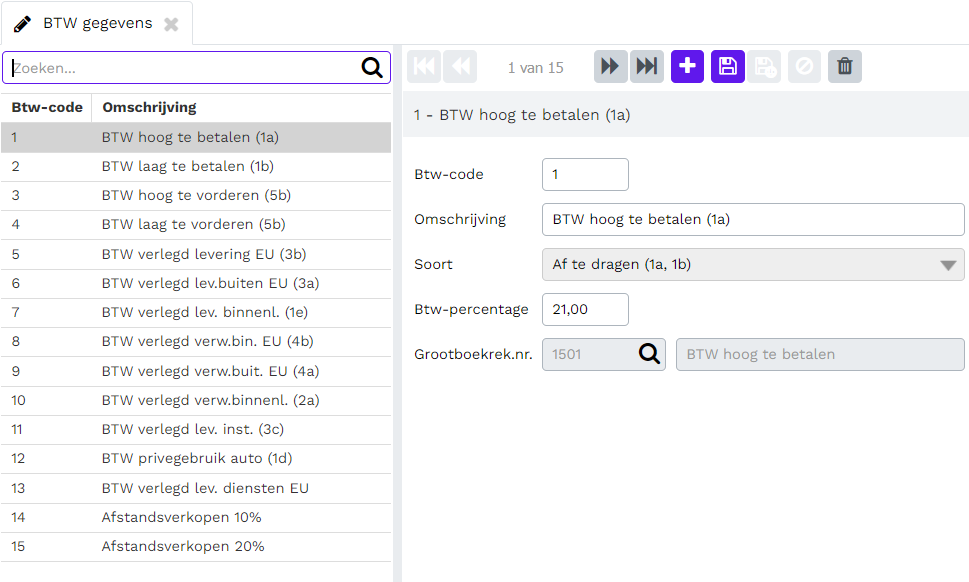The height and width of the screenshot is (582, 969).
Task: Click the cancel circle-slash icon
Action: tap(804, 66)
